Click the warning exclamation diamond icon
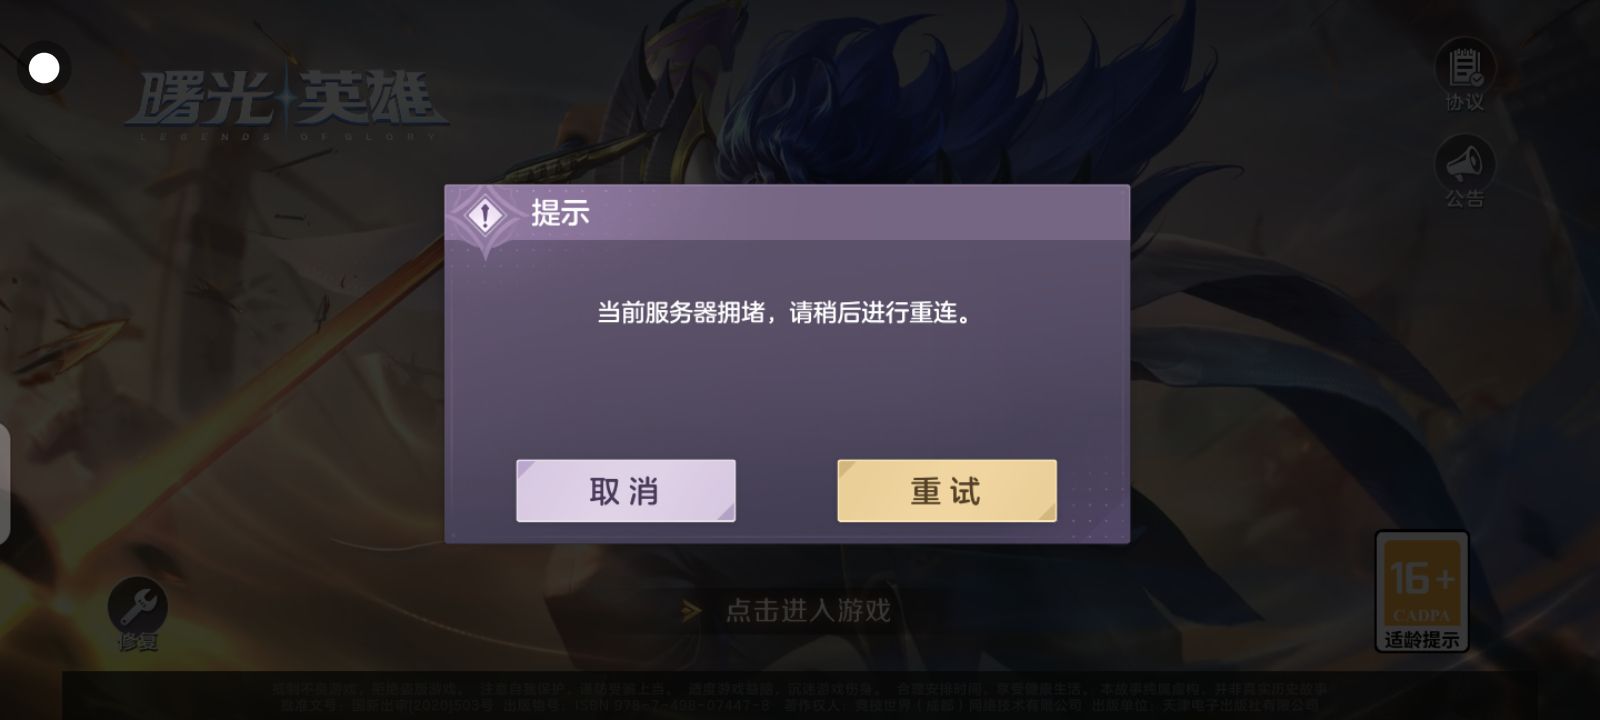 click(x=486, y=215)
